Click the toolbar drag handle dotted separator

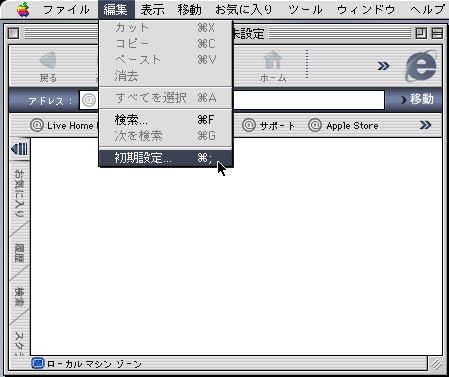coord(307,64)
